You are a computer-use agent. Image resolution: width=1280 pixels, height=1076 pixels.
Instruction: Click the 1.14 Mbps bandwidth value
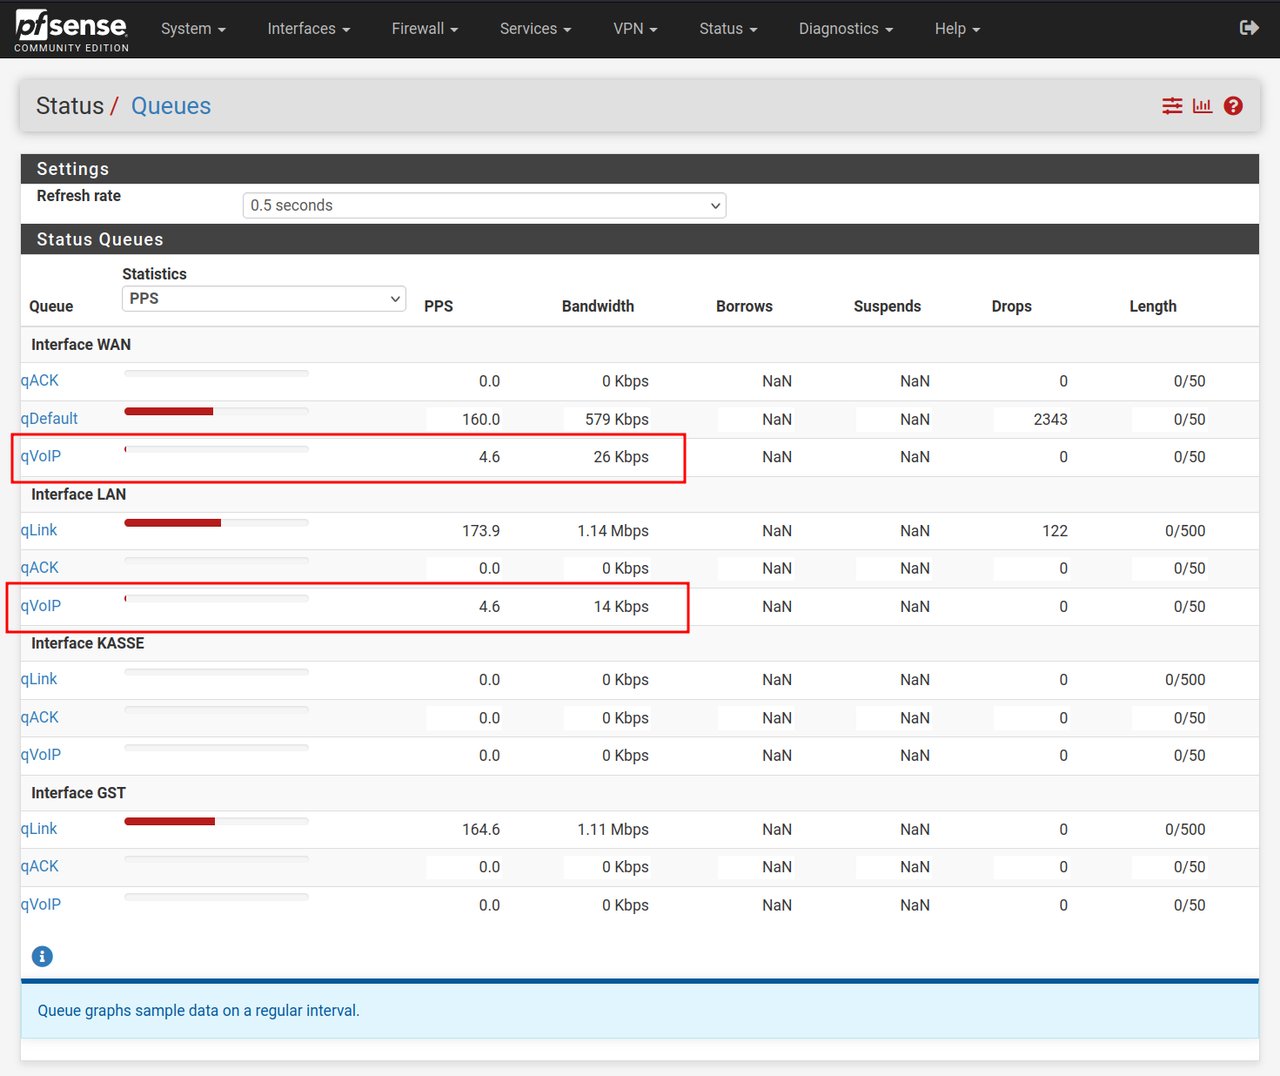pyautogui.click(x=613, y=531)
